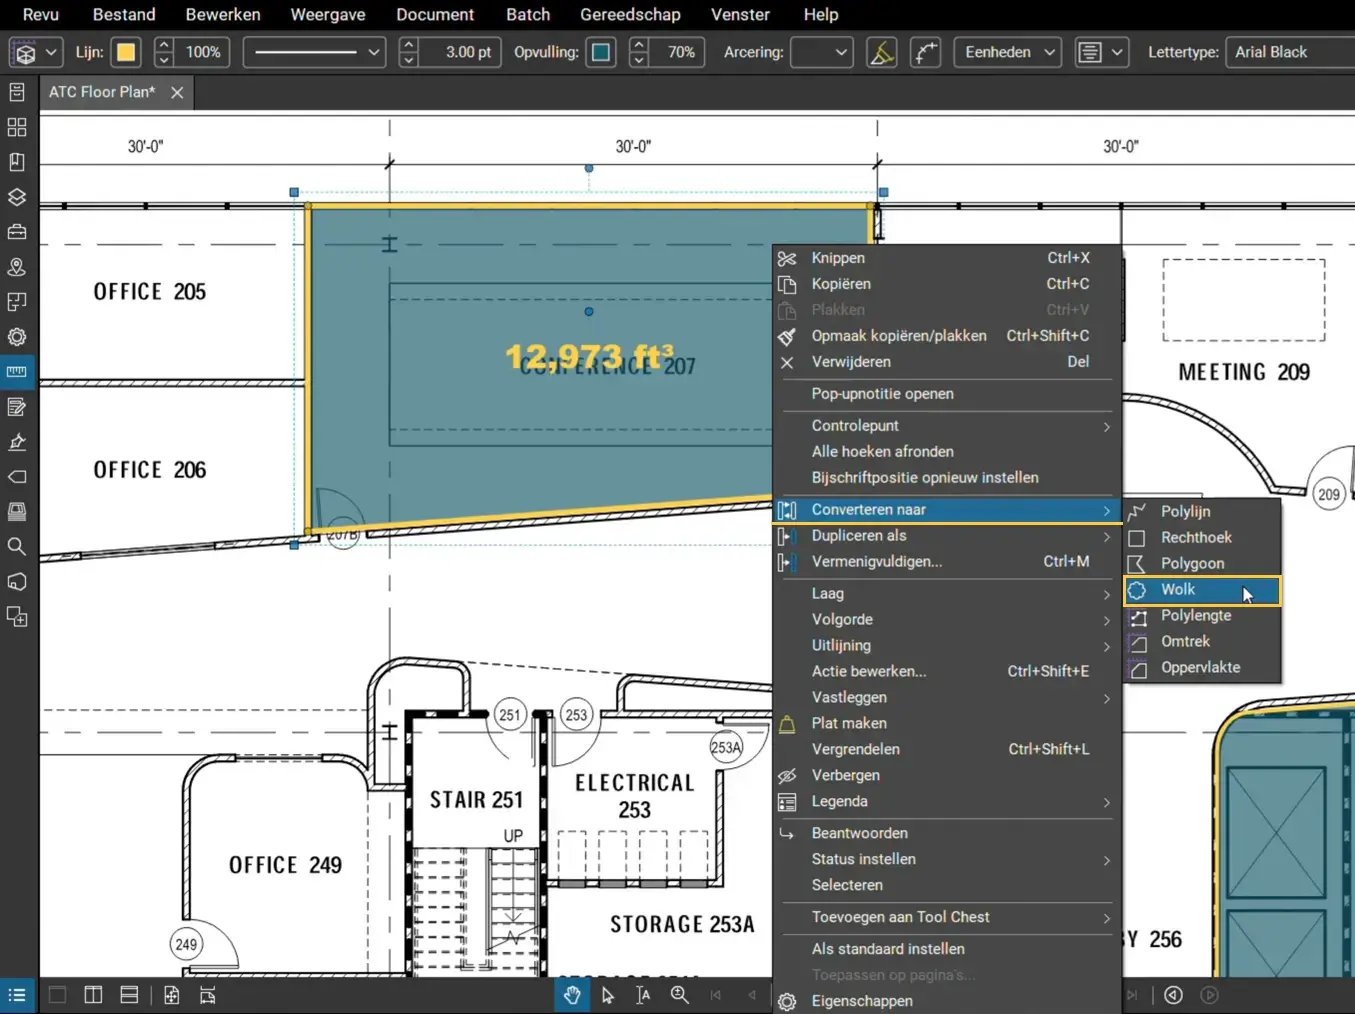Click the Places location pin icon in the left sidebar
The height and width of the screenshot is (1014, 1355).
tap(17, 267)
